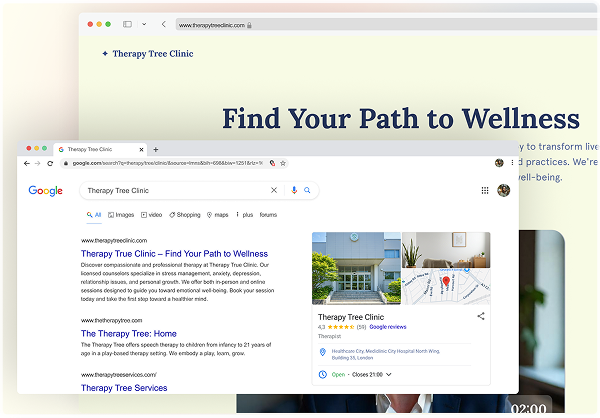Open a new Chrome tab
The width and height of the screenshot is (600, 418).
pyautogui.click(x=156, y=150)
